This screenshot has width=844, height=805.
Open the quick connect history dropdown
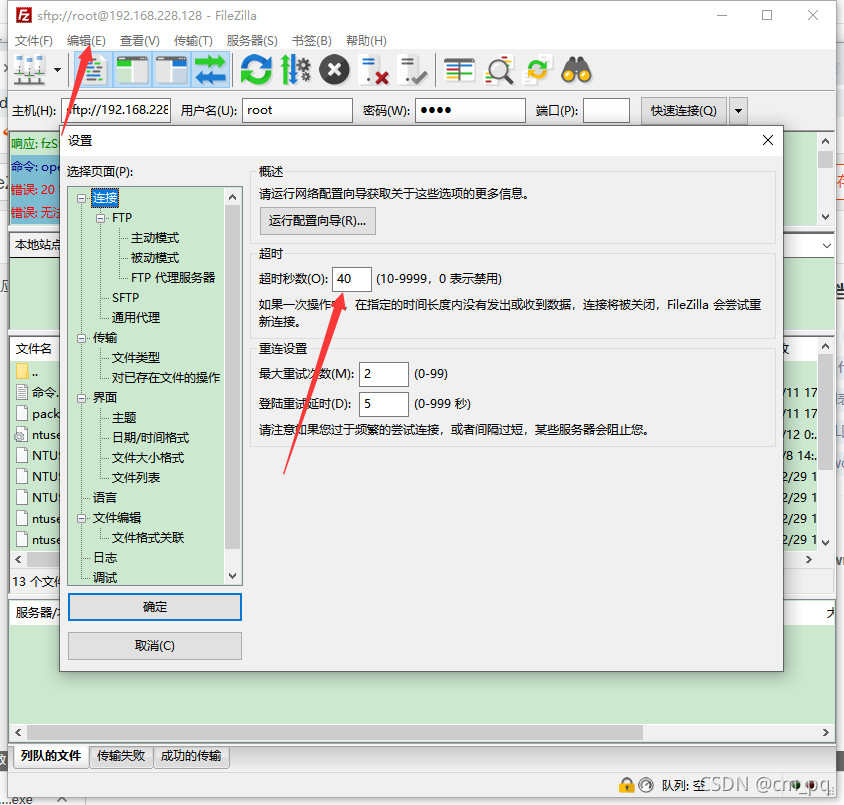coord(738,110)
